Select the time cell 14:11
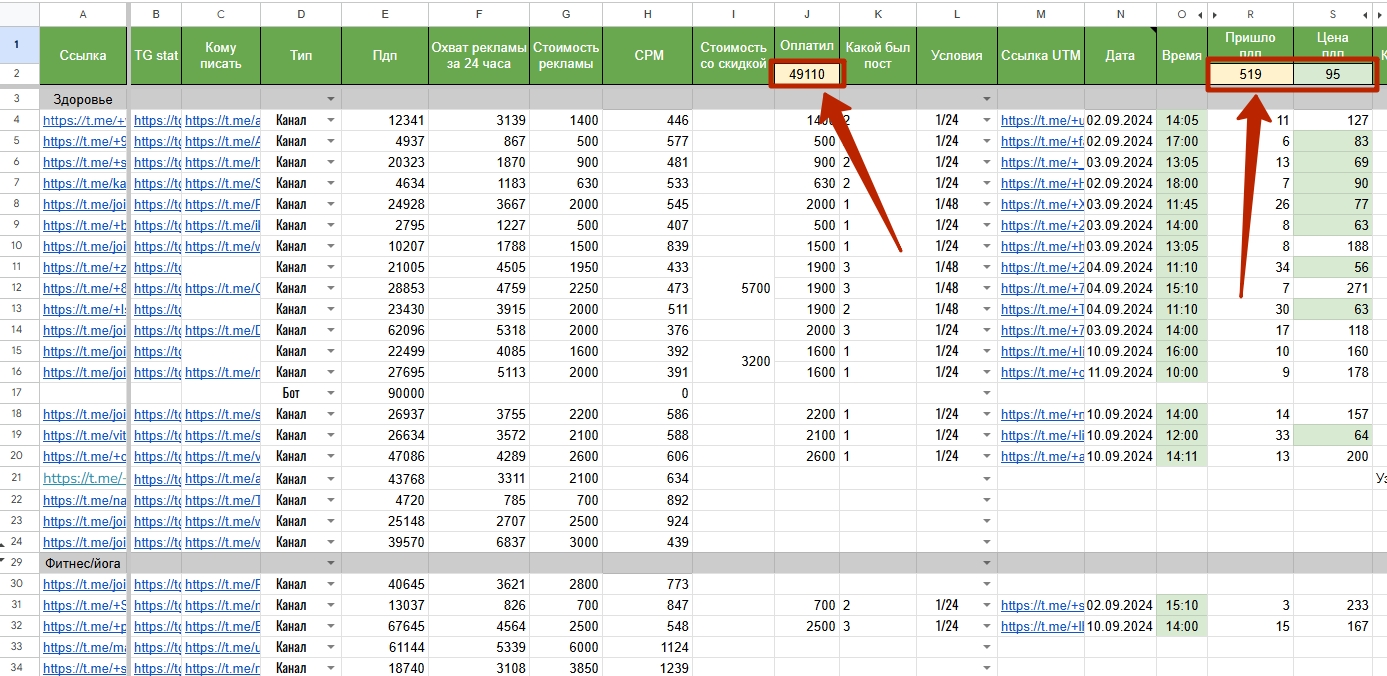The height and width of the screenshot is (676, 1387). (1181, 457)
